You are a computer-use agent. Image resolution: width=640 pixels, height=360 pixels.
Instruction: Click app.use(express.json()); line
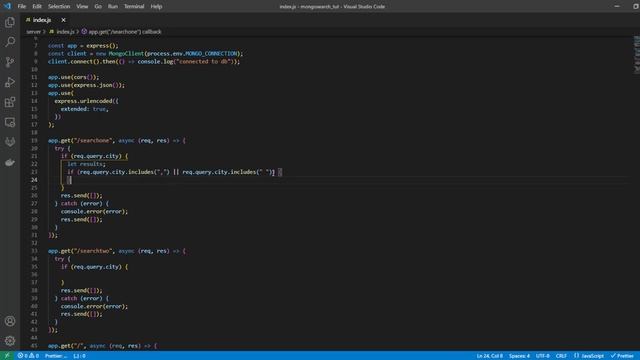[86, 85]
